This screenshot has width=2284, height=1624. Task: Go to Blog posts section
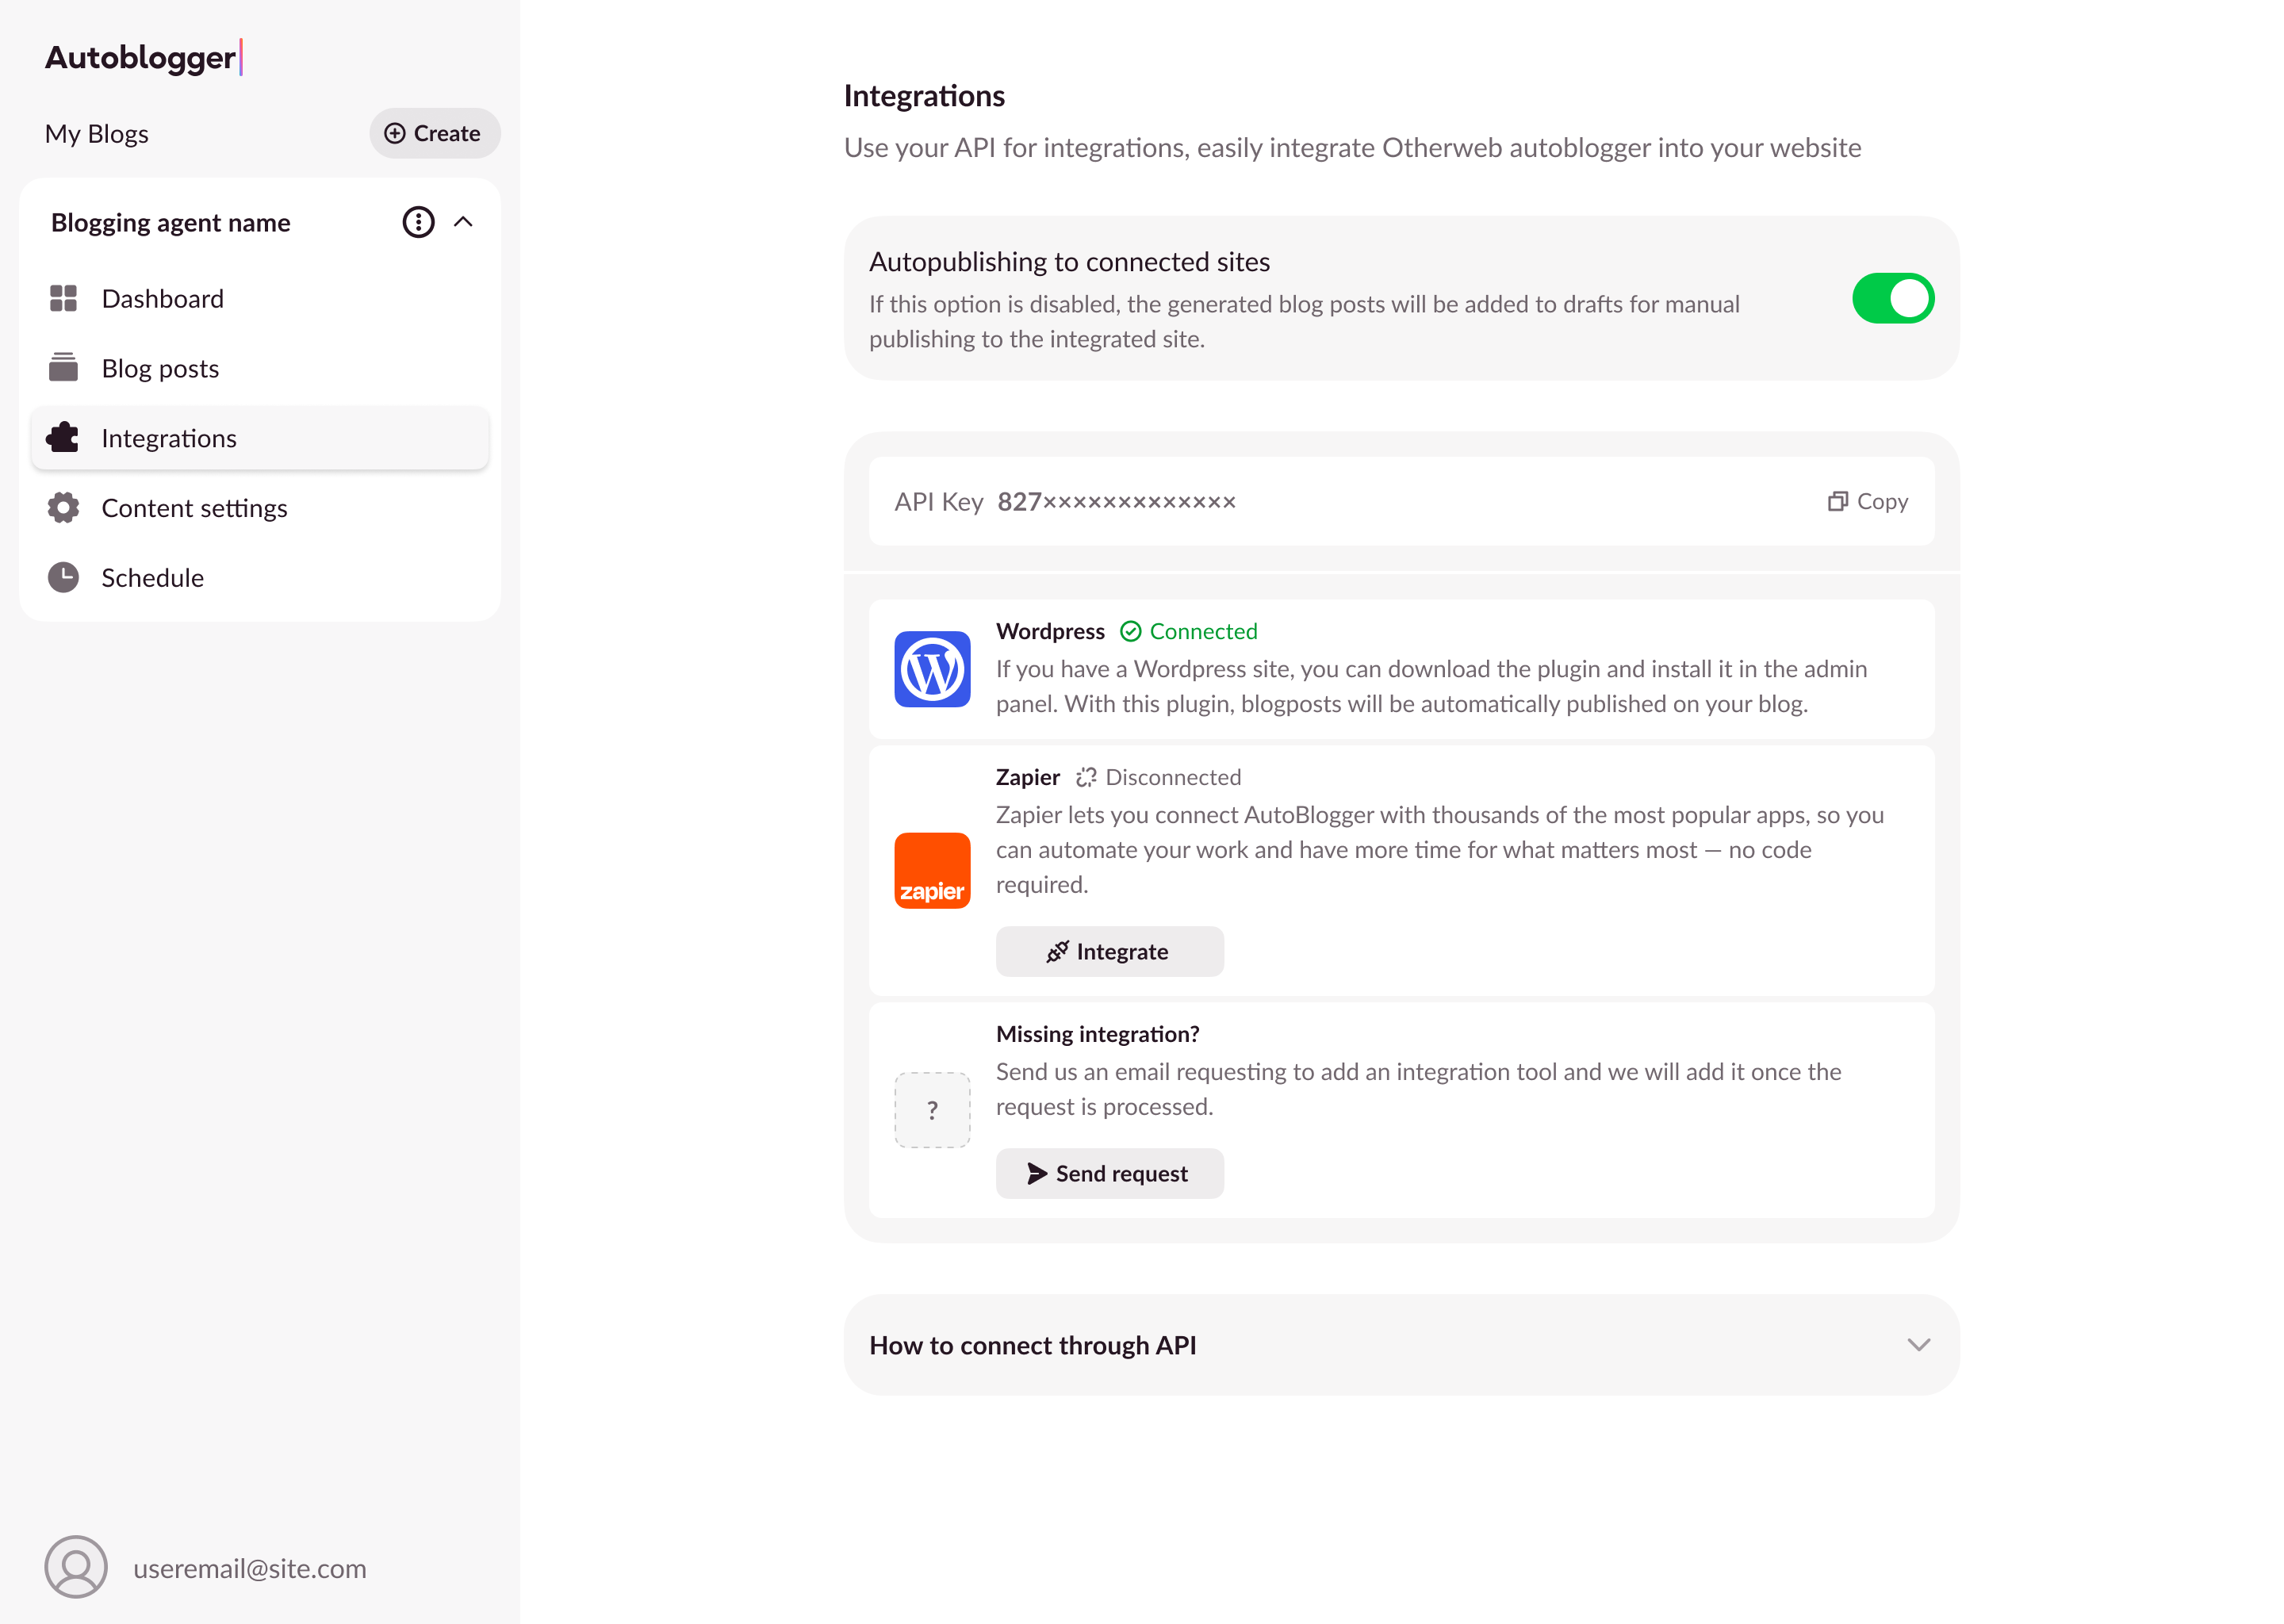pyautogui.click(x=160, y=369)
